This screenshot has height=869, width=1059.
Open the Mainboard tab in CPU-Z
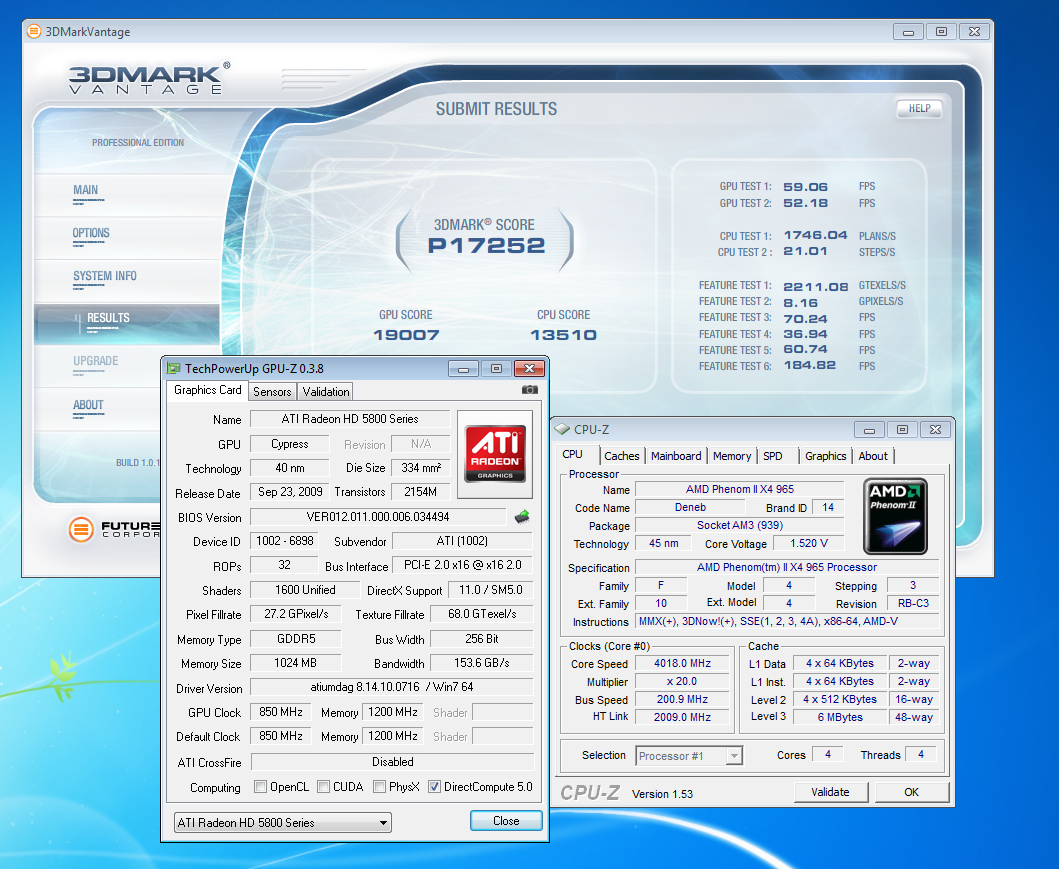pyautogui.click(x=676, y=456)
